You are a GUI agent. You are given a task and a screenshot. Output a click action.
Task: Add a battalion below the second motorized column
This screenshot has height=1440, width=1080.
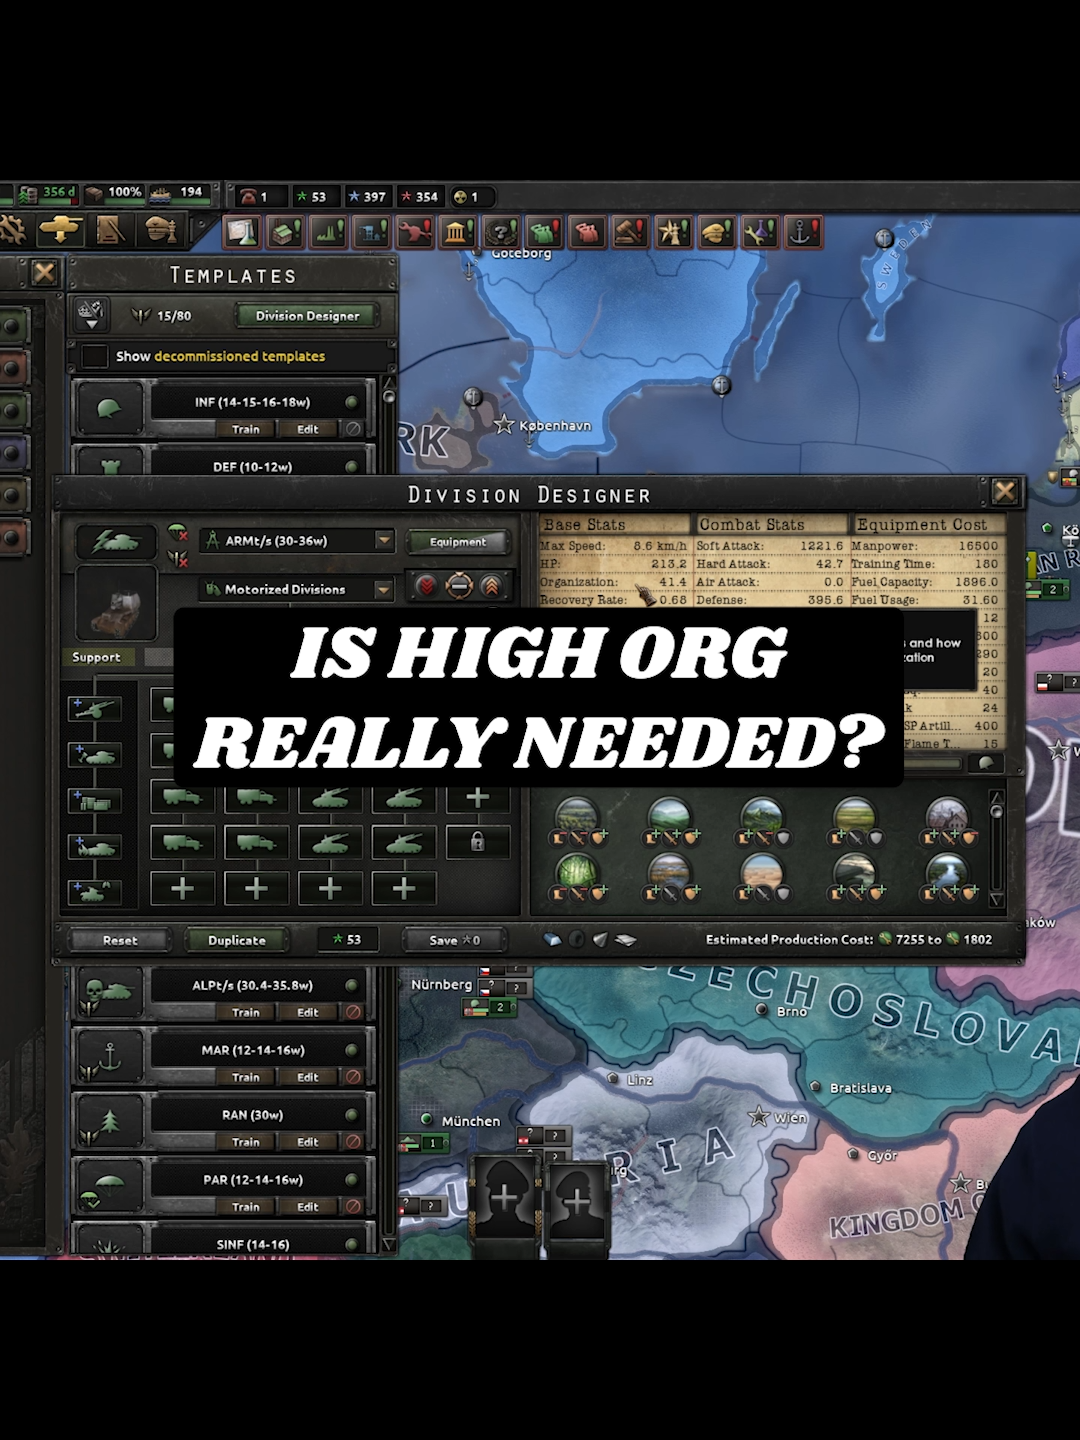pyautogui.click(x=256, y=888)
